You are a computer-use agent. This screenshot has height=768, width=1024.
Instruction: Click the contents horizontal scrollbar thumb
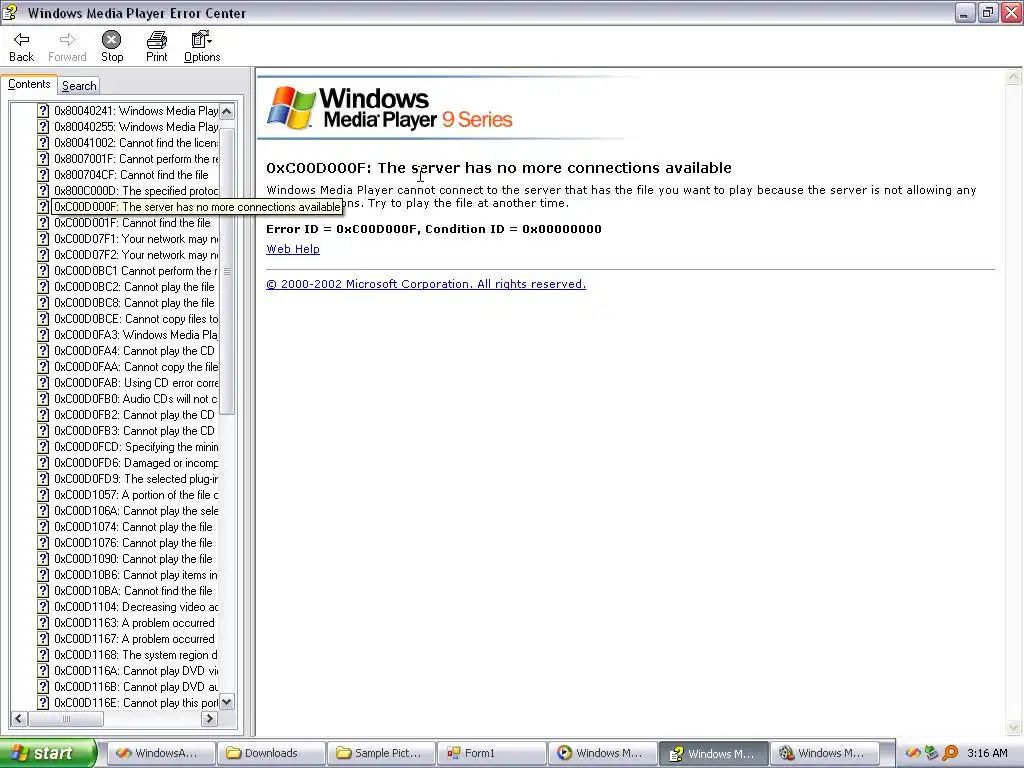pyautogui.click(x=65, y=718)
